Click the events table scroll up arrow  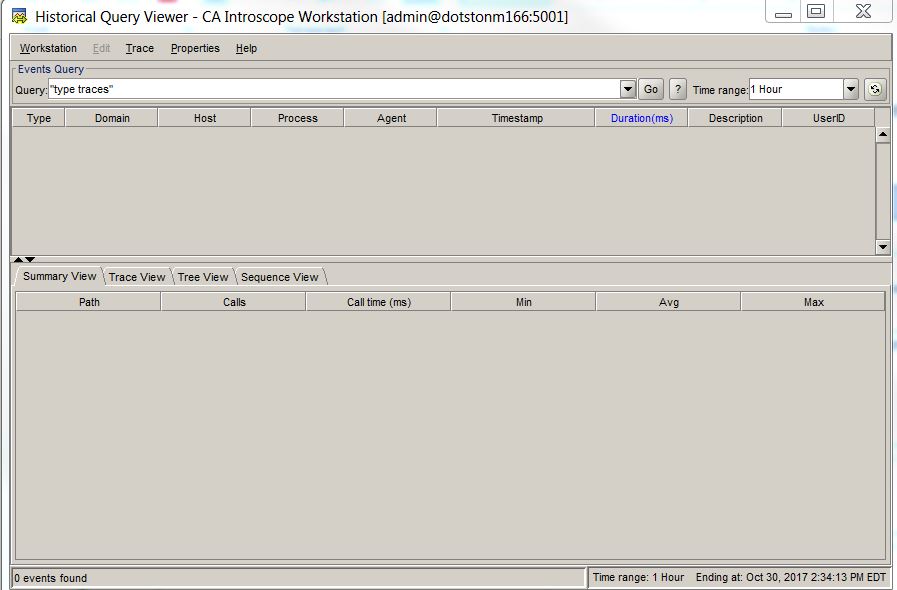coord(883,135)
